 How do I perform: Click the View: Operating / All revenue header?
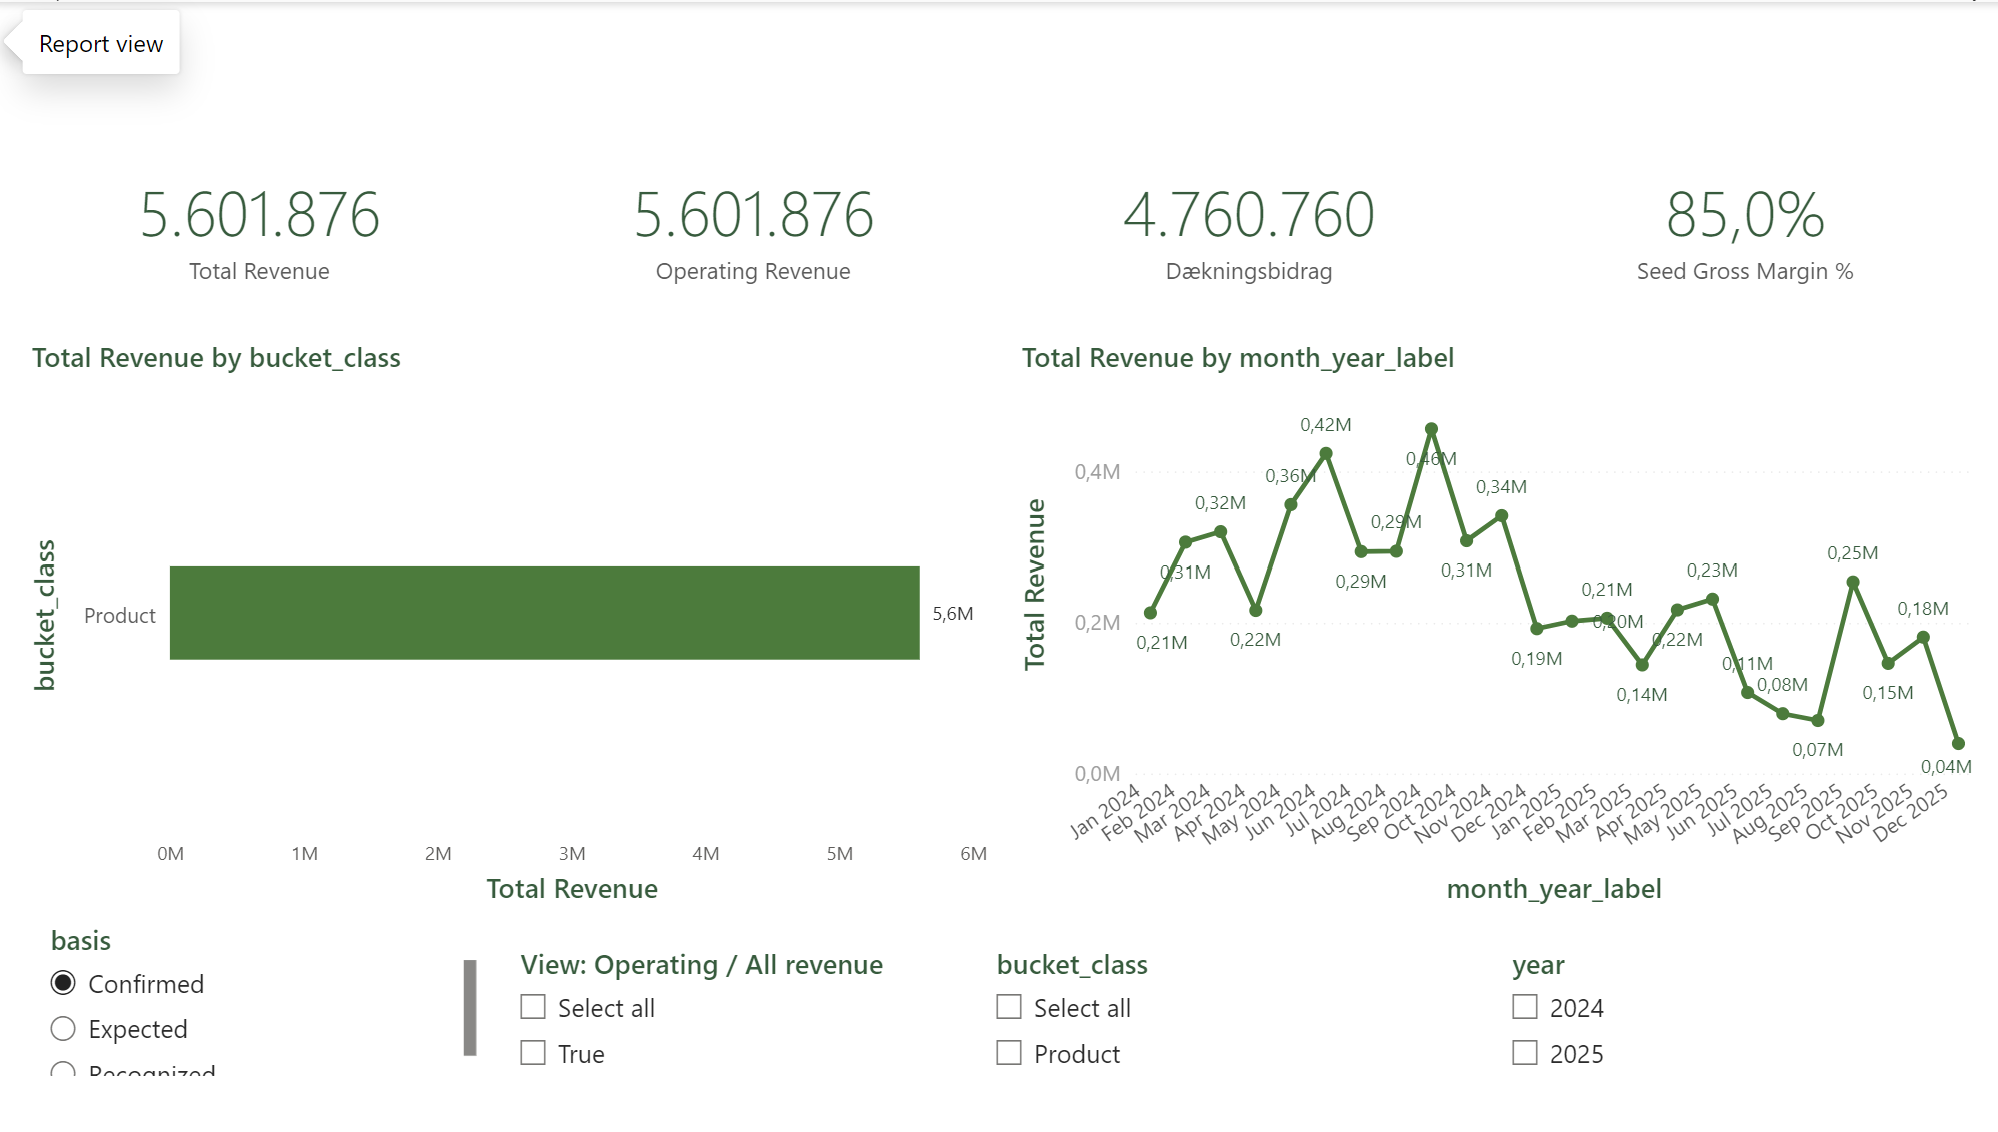pyautogui.click(x=702, y=965)
